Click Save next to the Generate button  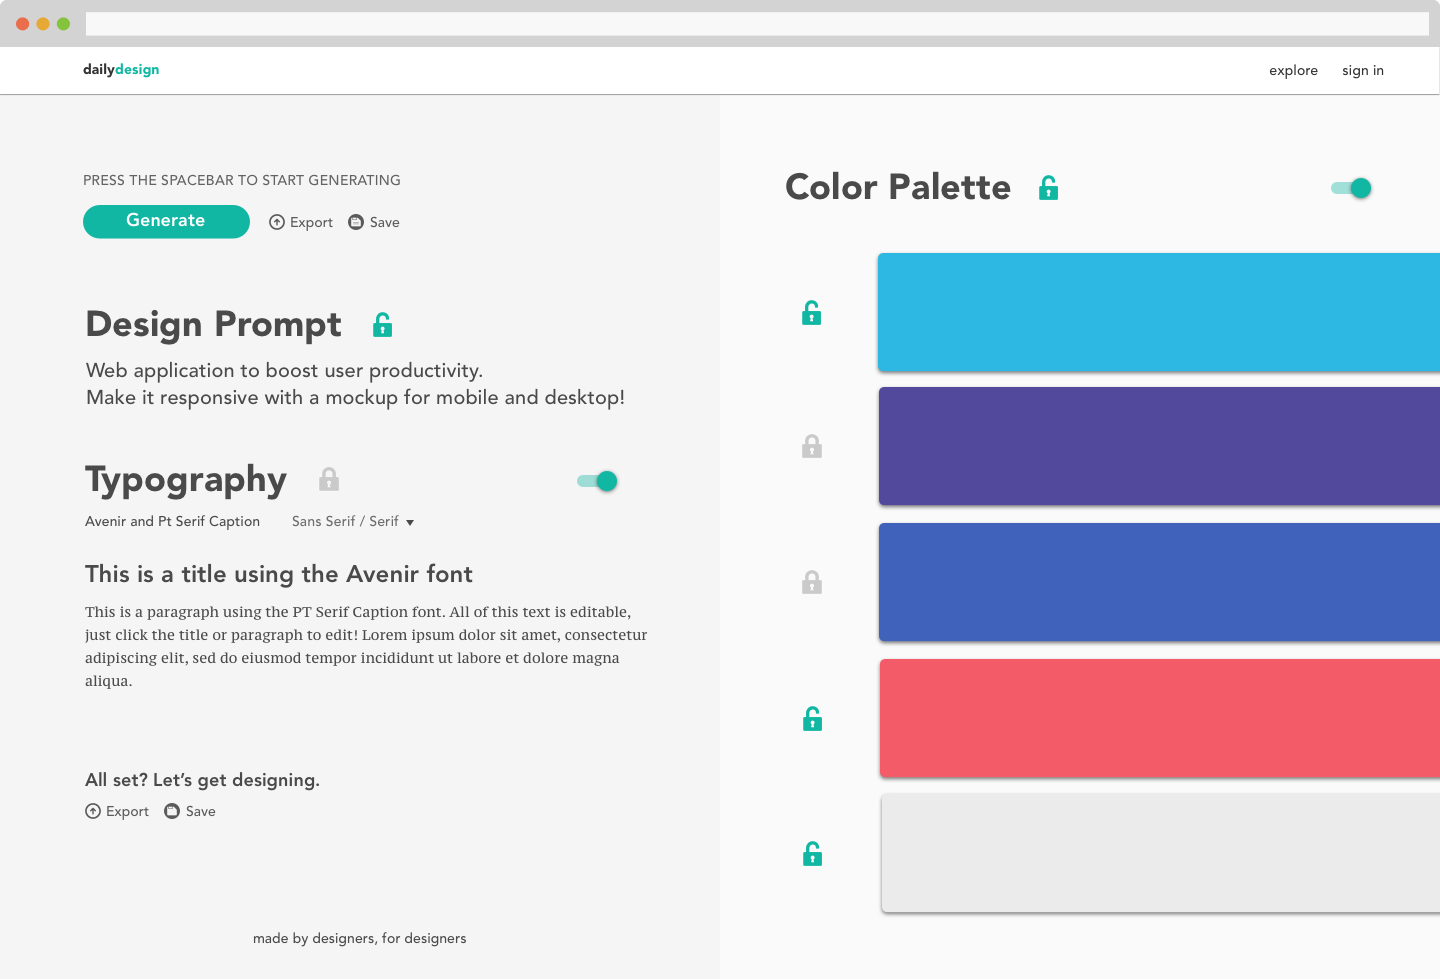[374, 222]
